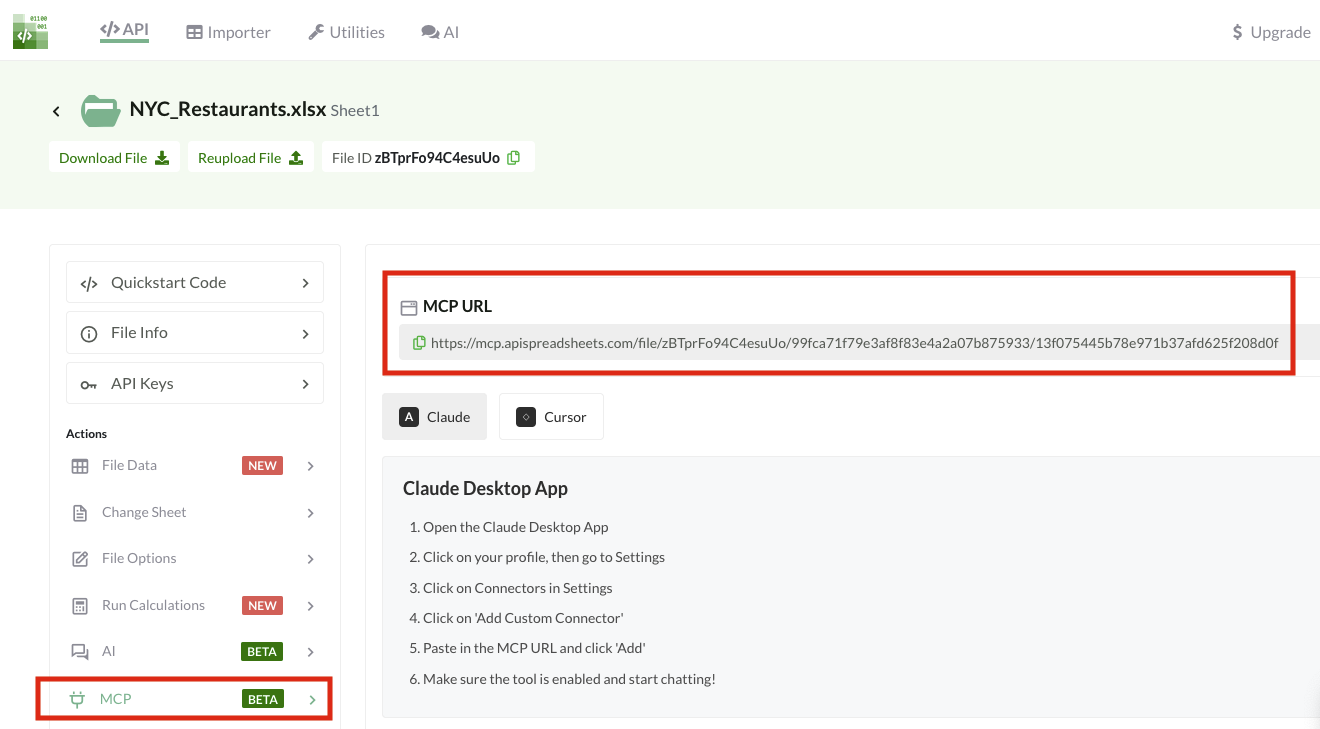Select the Claude tab

point(434,416)
